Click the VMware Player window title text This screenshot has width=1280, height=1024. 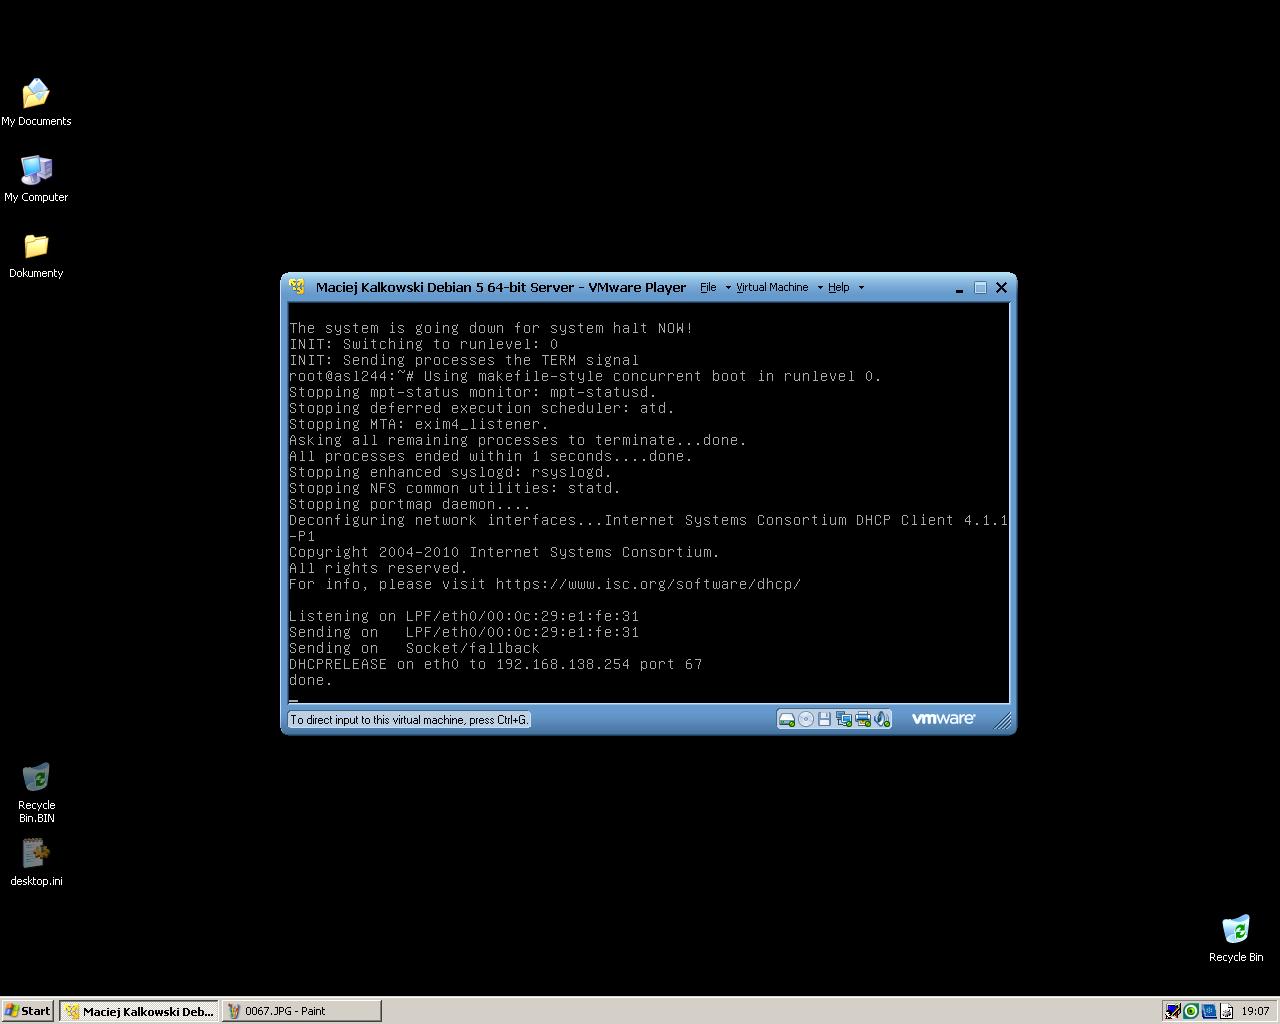click(501, 287)
